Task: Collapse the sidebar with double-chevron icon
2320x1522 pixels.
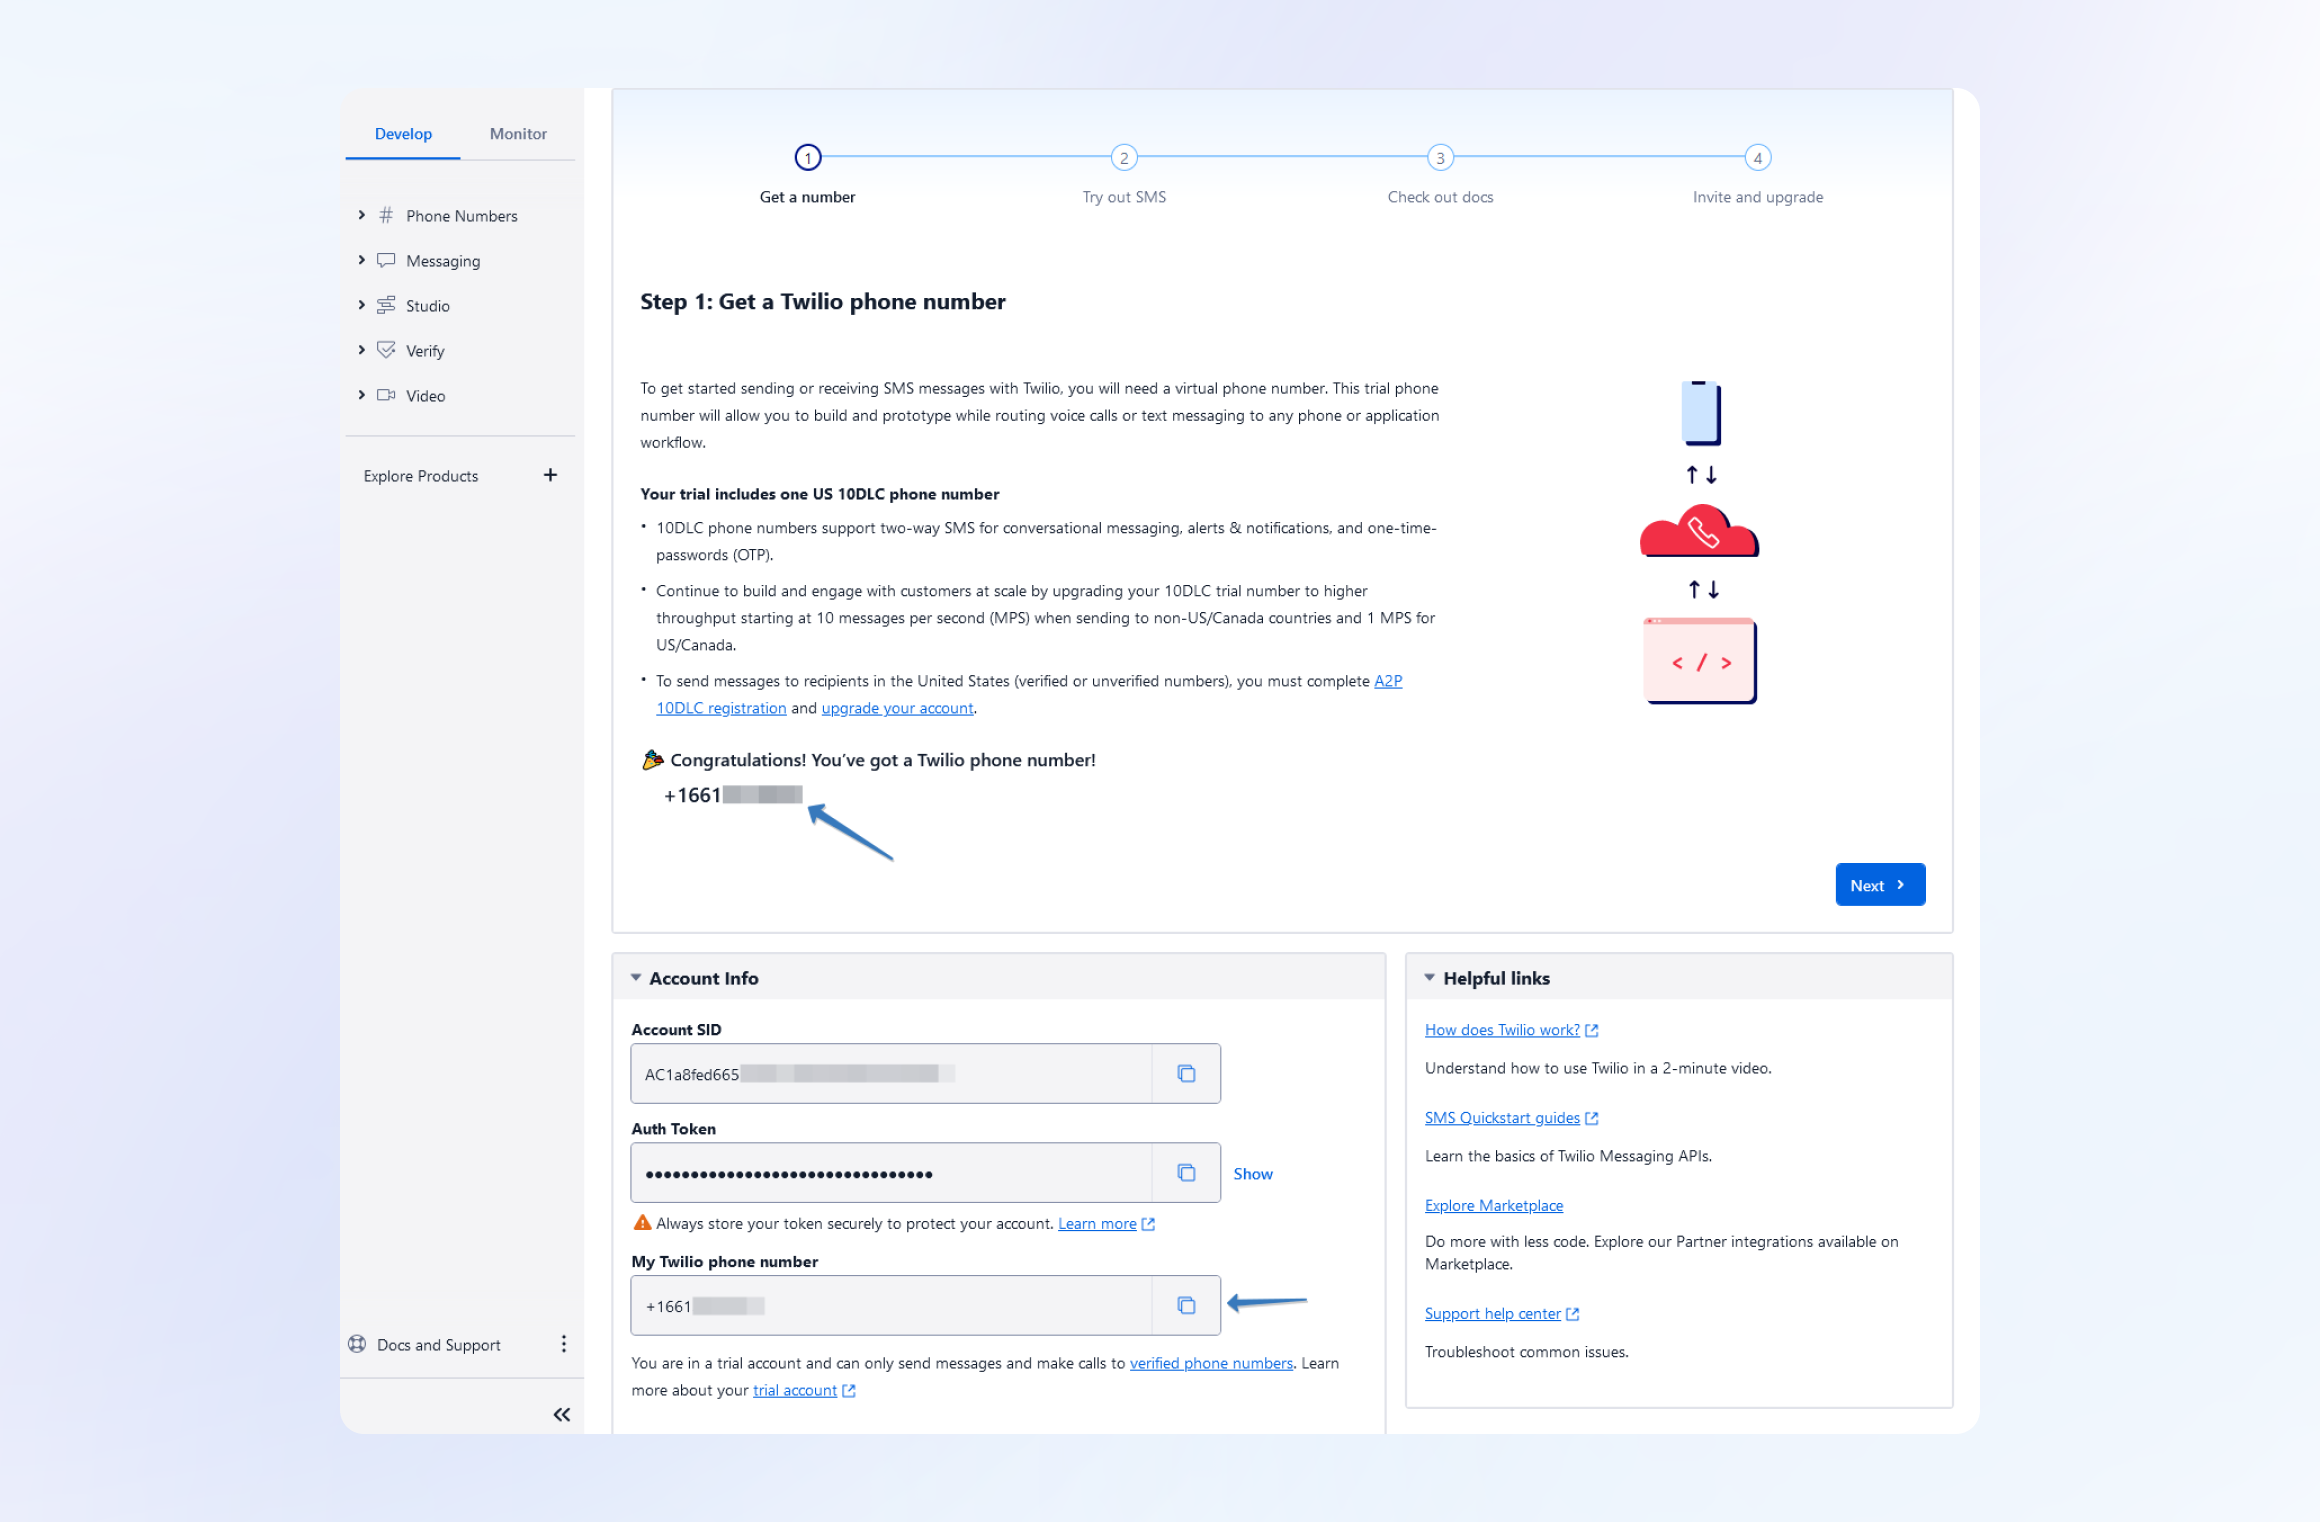Action: 562,1414
